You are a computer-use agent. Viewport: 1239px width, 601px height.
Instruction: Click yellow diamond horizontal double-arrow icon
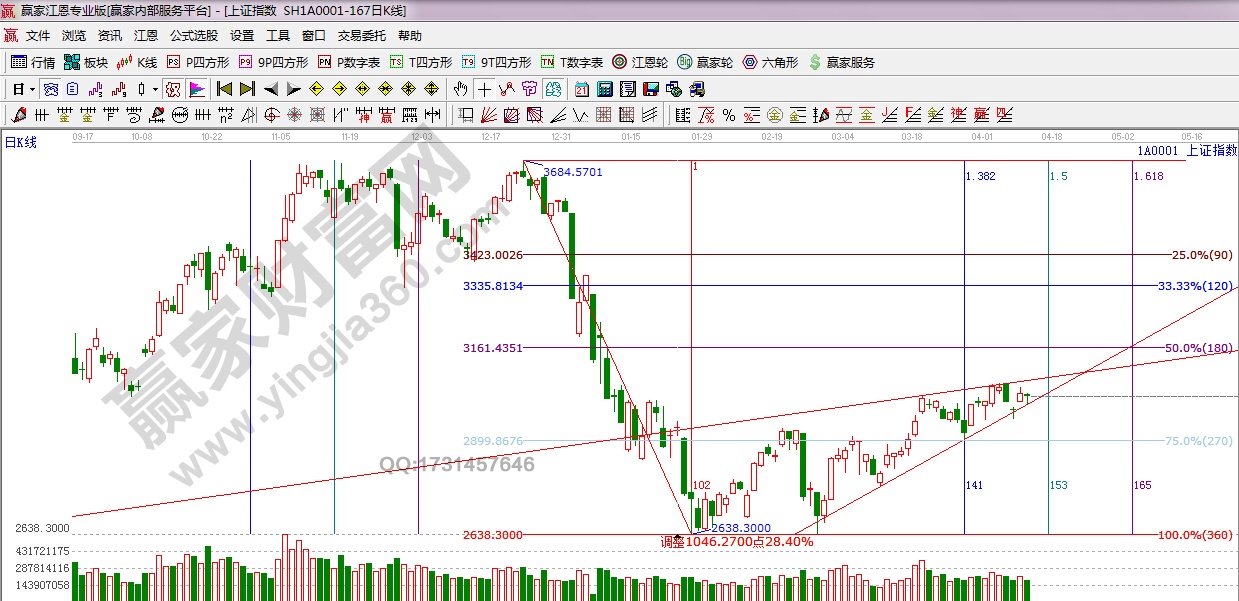click(x=362, y=89)
